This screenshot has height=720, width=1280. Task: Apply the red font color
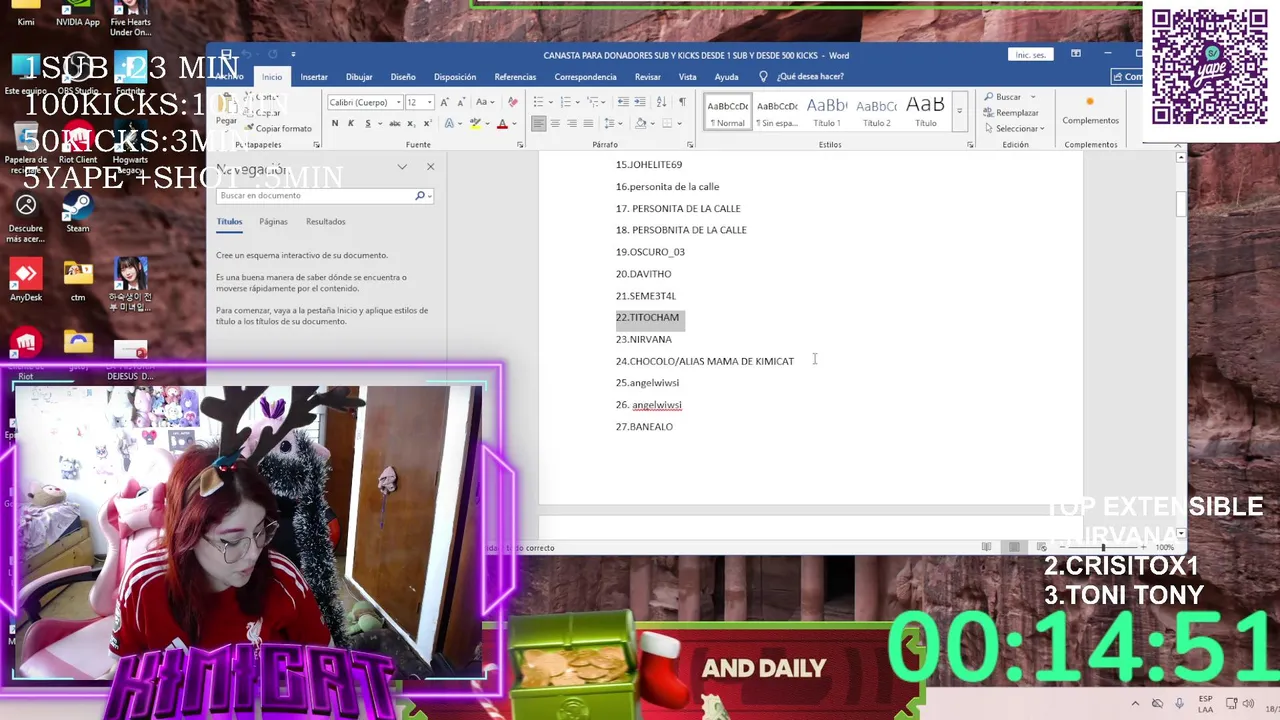point(502,123)
